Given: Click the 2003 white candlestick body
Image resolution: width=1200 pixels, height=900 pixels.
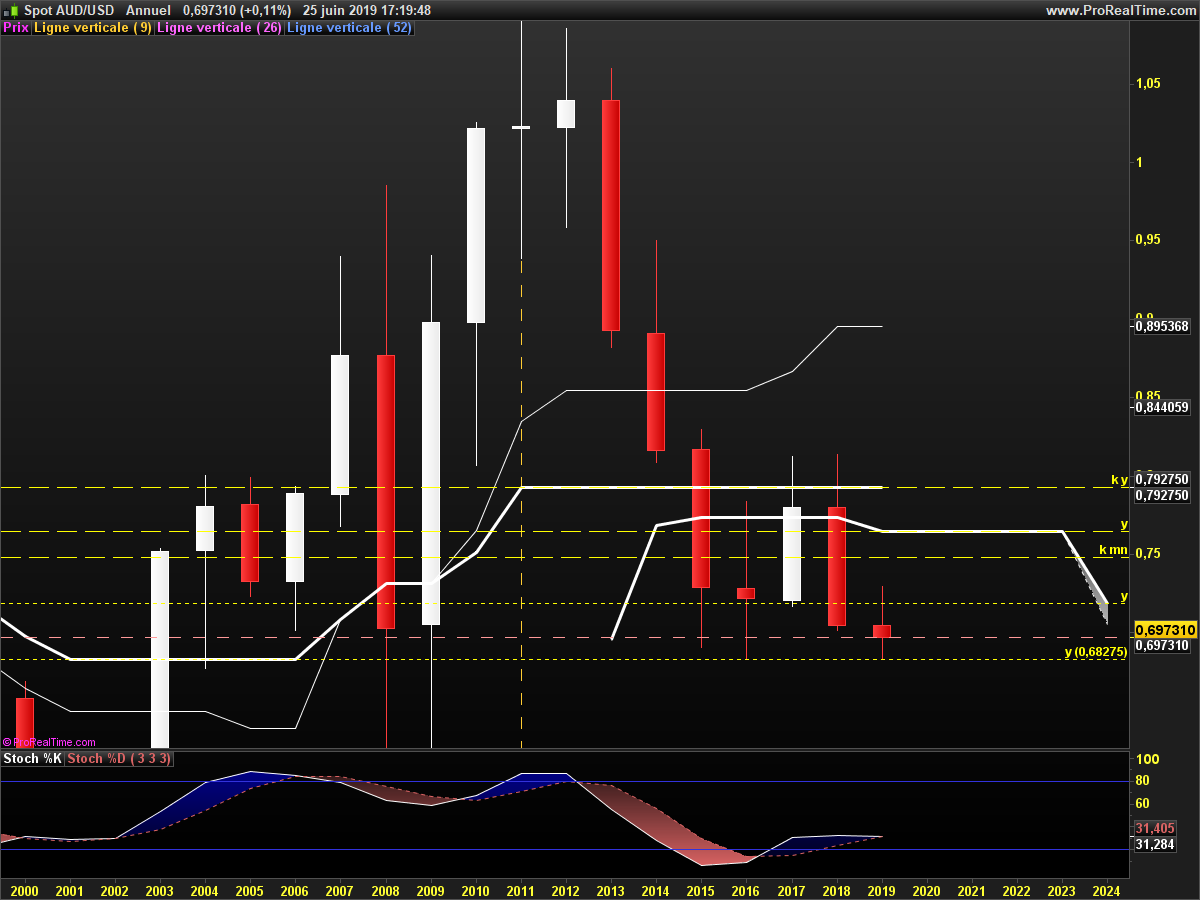Looking at the screenshot, I should (160, 649).
